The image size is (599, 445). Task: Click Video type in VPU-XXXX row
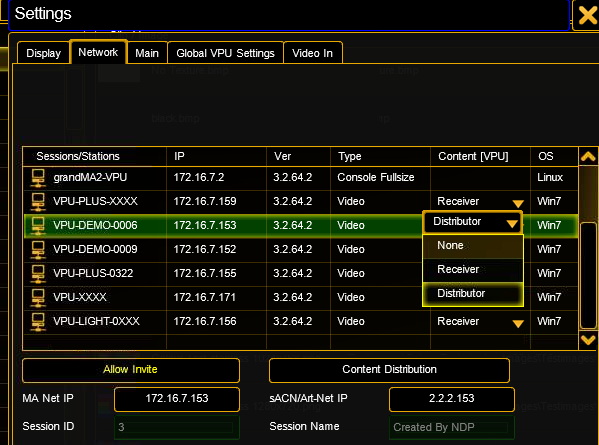coord(351,297)
